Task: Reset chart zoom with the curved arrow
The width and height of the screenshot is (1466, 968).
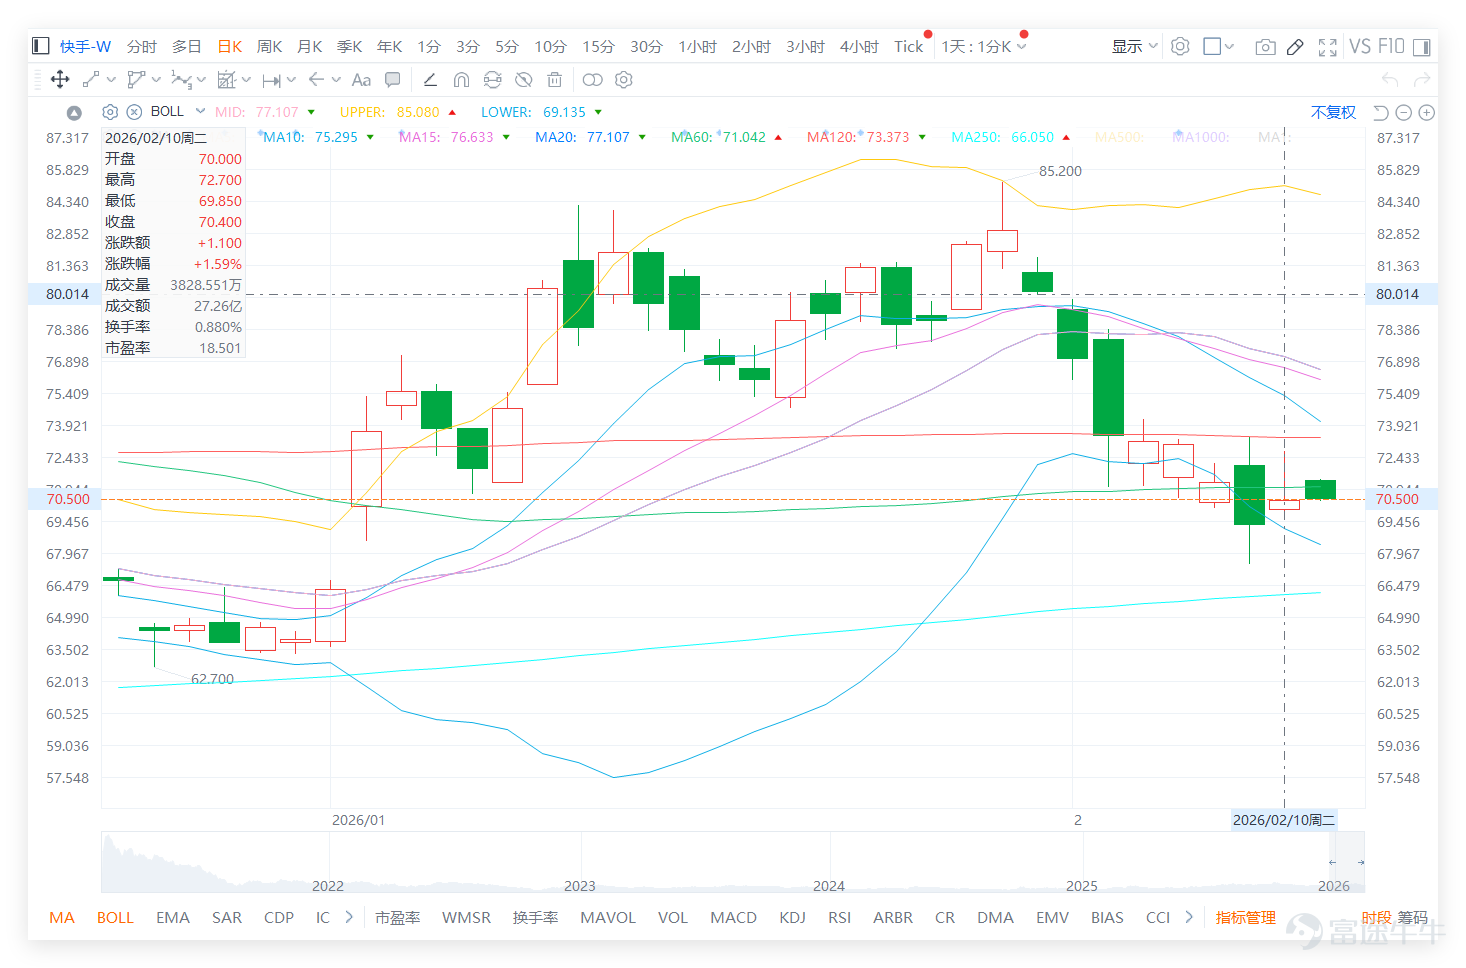Action: pyautogui.click(x=1381, y=113)
